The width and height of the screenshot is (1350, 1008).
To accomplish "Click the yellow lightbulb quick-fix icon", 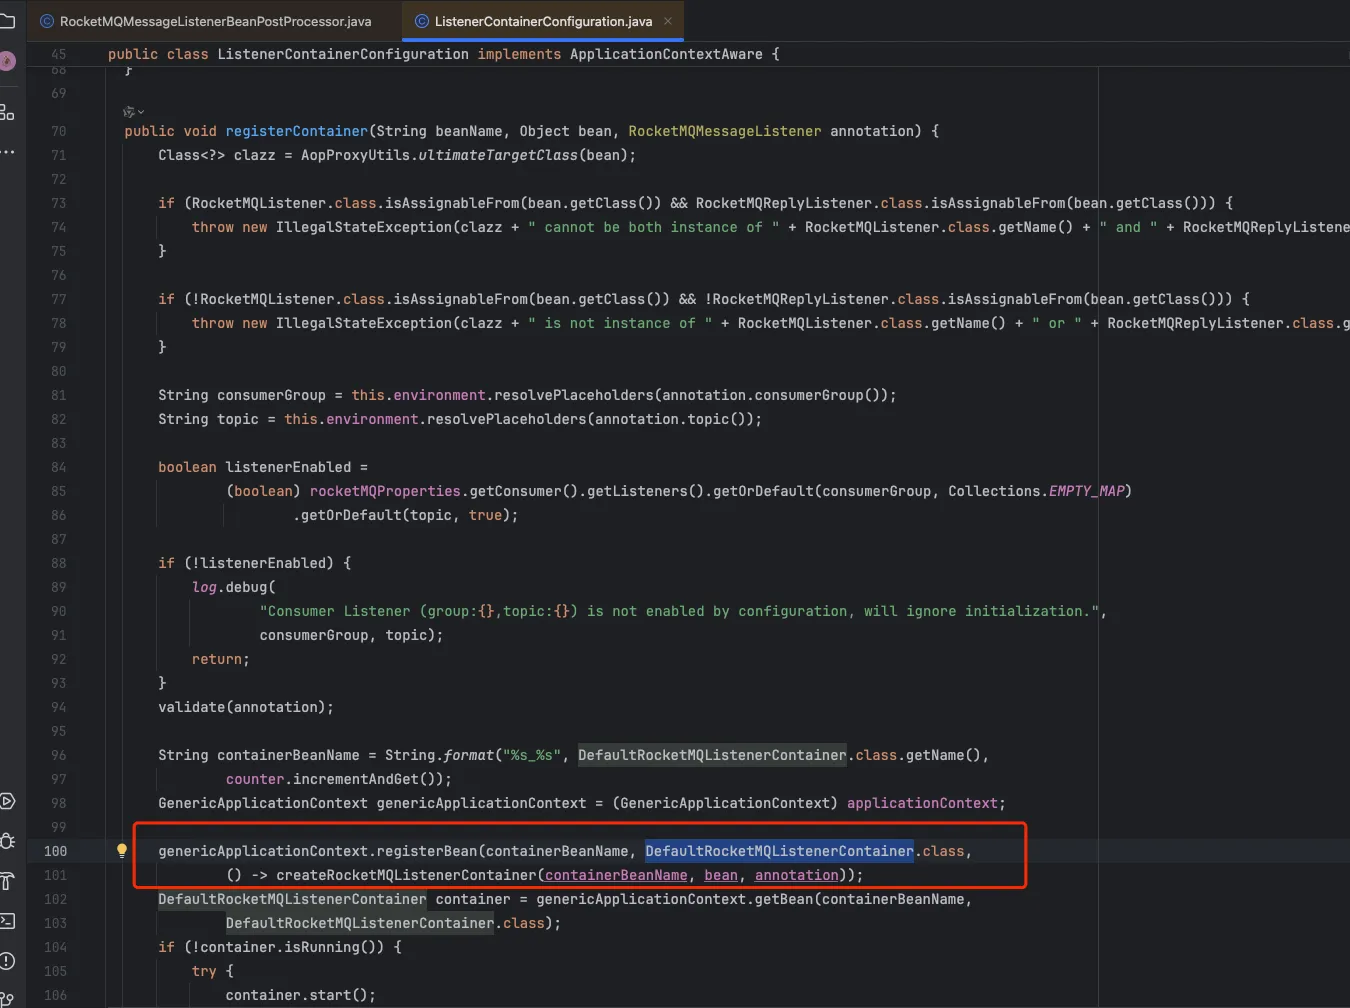I will [x=122, y=851].
